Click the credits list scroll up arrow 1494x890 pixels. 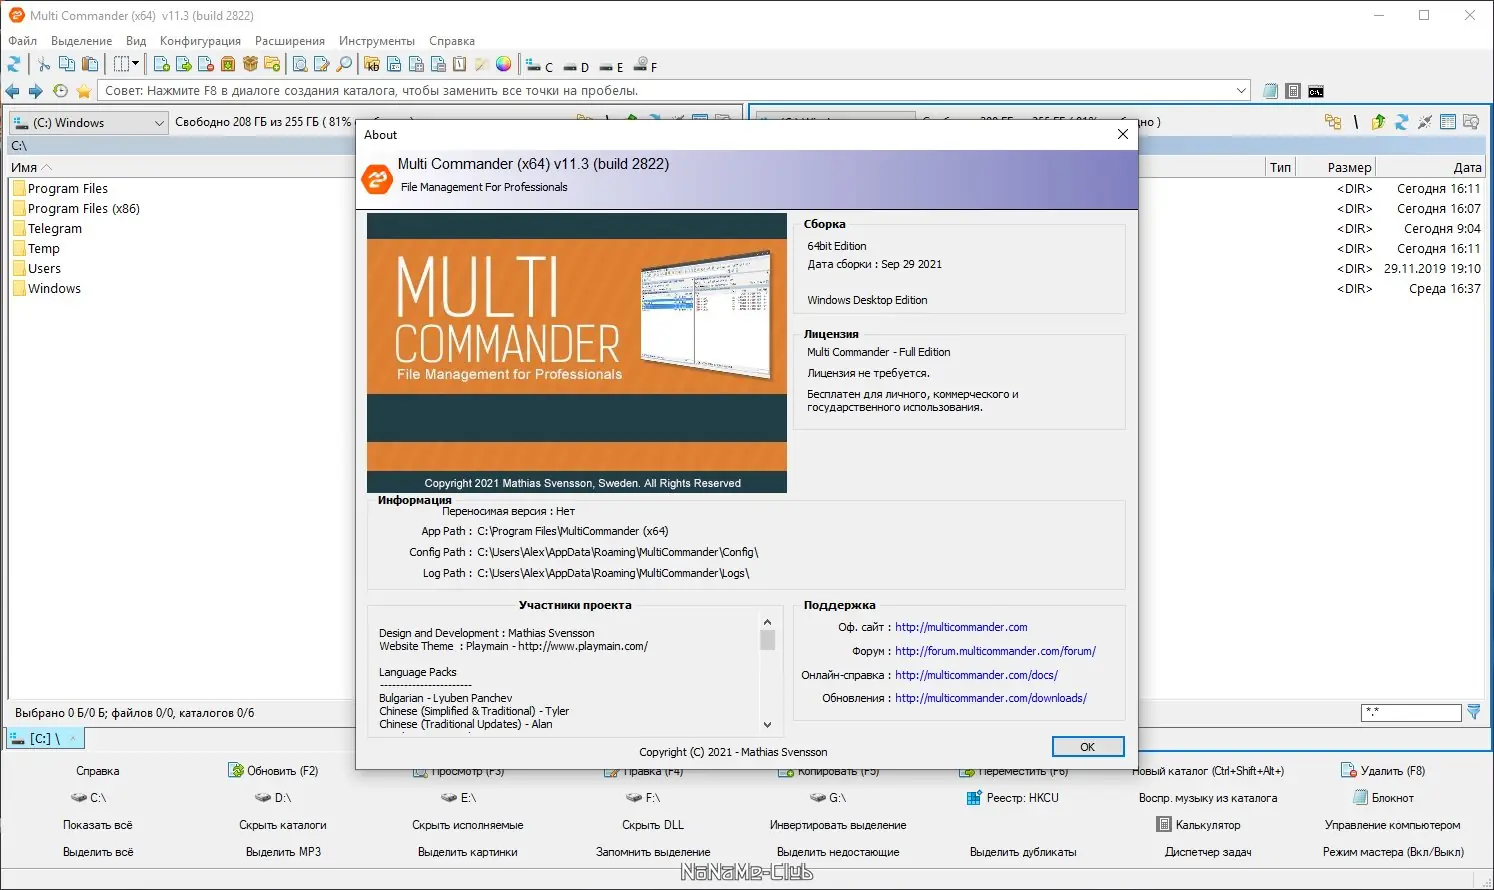pyautogui.click(x=767, y=621)
